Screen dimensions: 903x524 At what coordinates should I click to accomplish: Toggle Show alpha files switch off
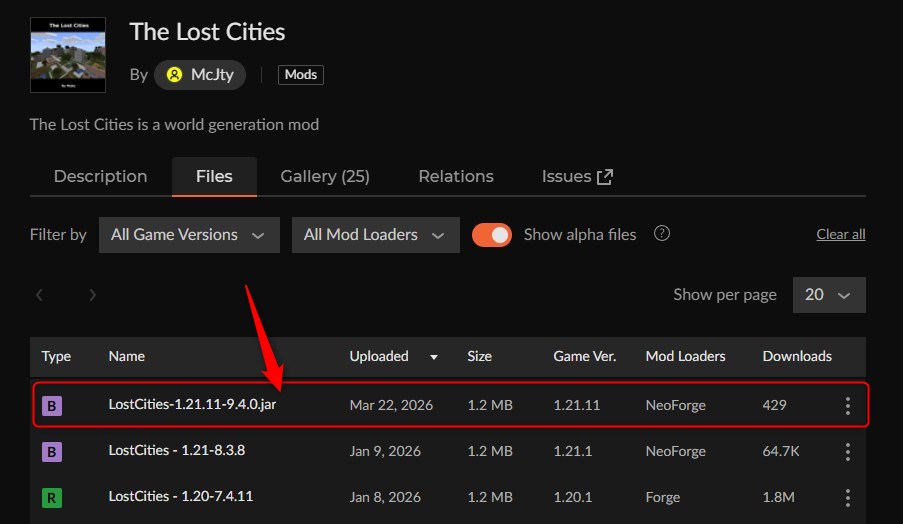tap(492, 235)
